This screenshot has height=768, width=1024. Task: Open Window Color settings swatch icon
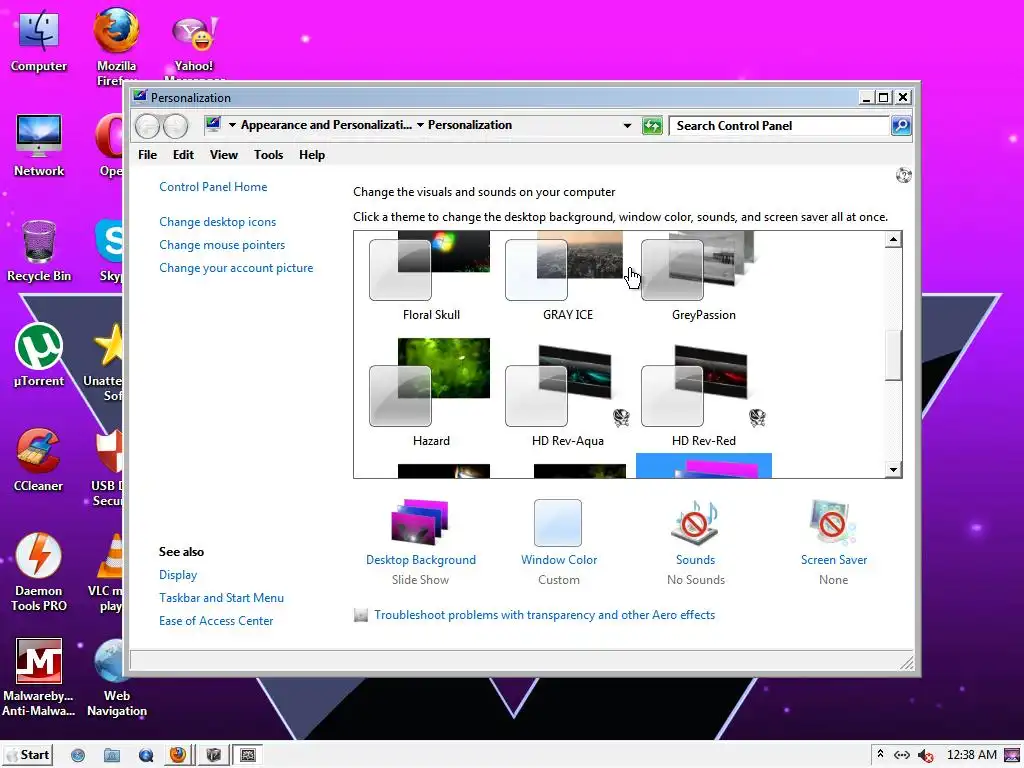[558, 522]
